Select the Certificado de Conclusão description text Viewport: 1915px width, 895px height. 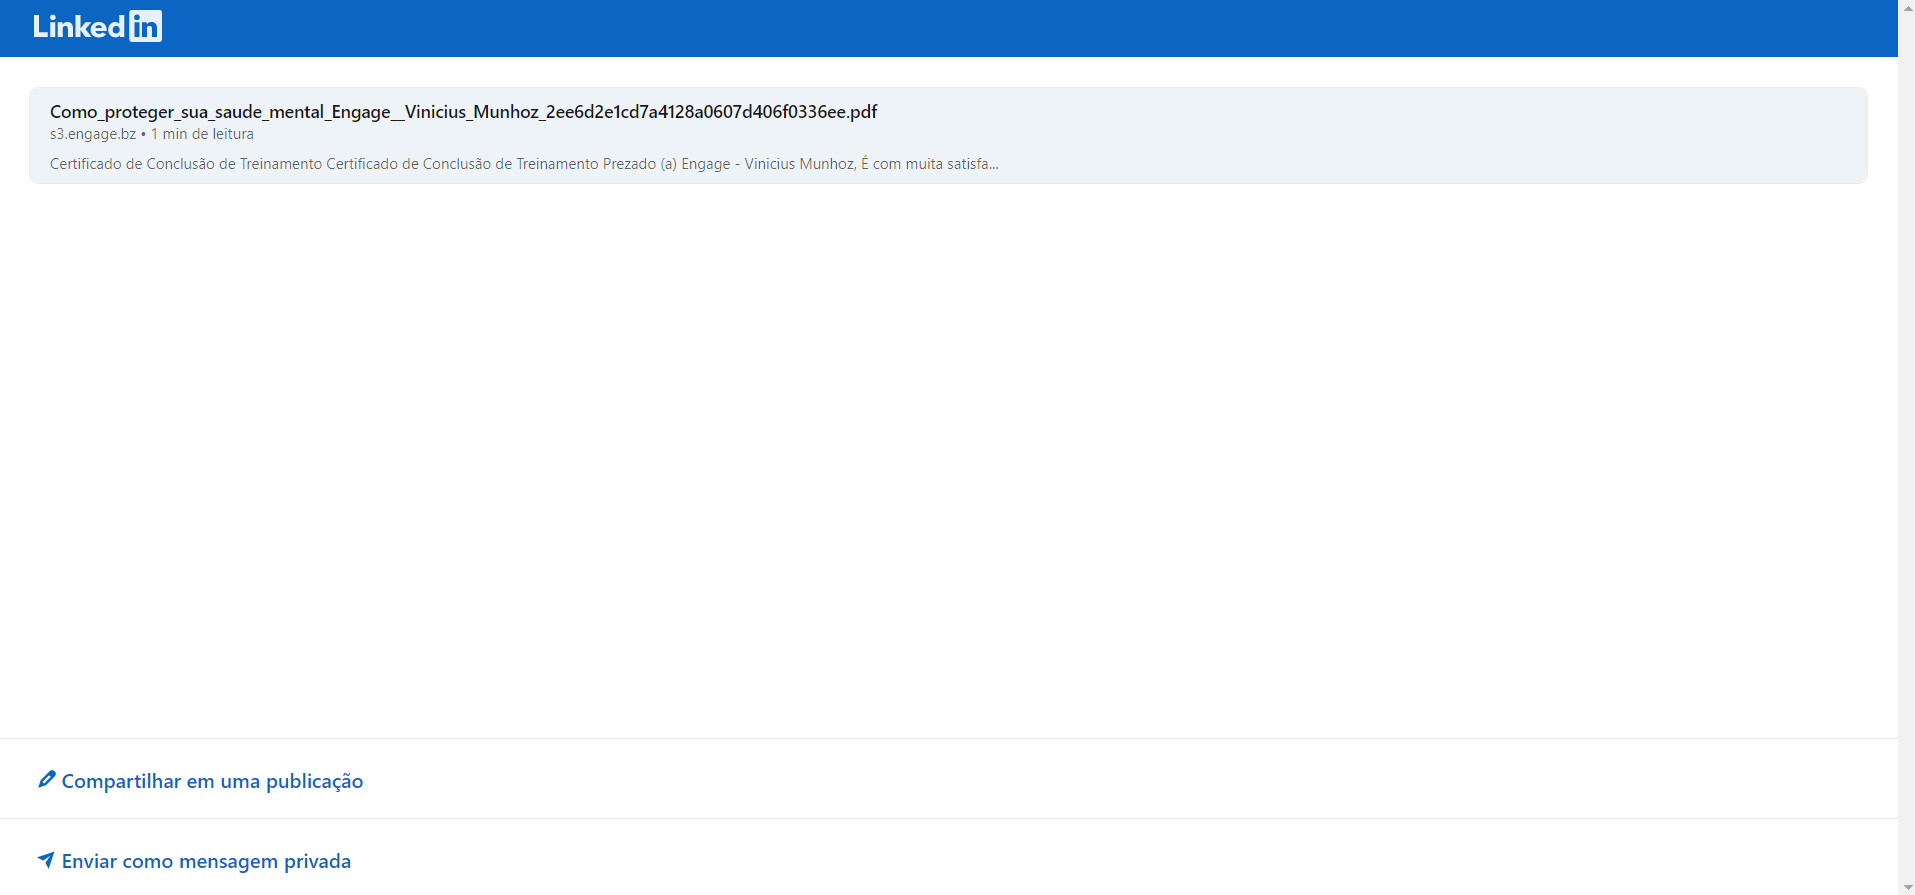(524, 164)
